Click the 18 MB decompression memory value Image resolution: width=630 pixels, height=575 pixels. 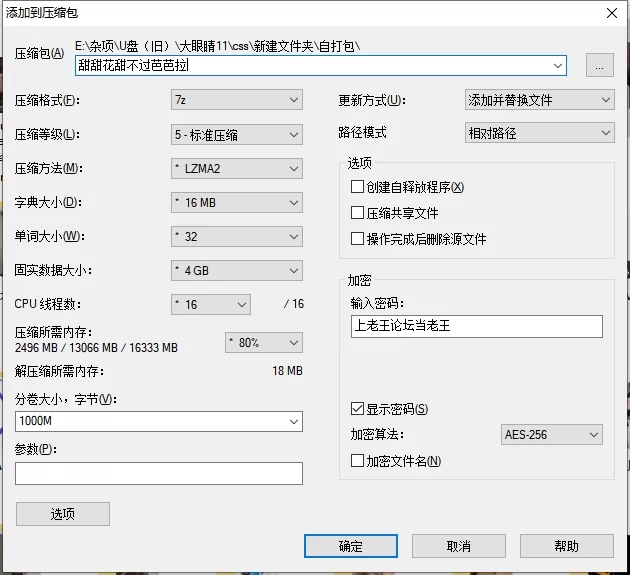[287, 370]
